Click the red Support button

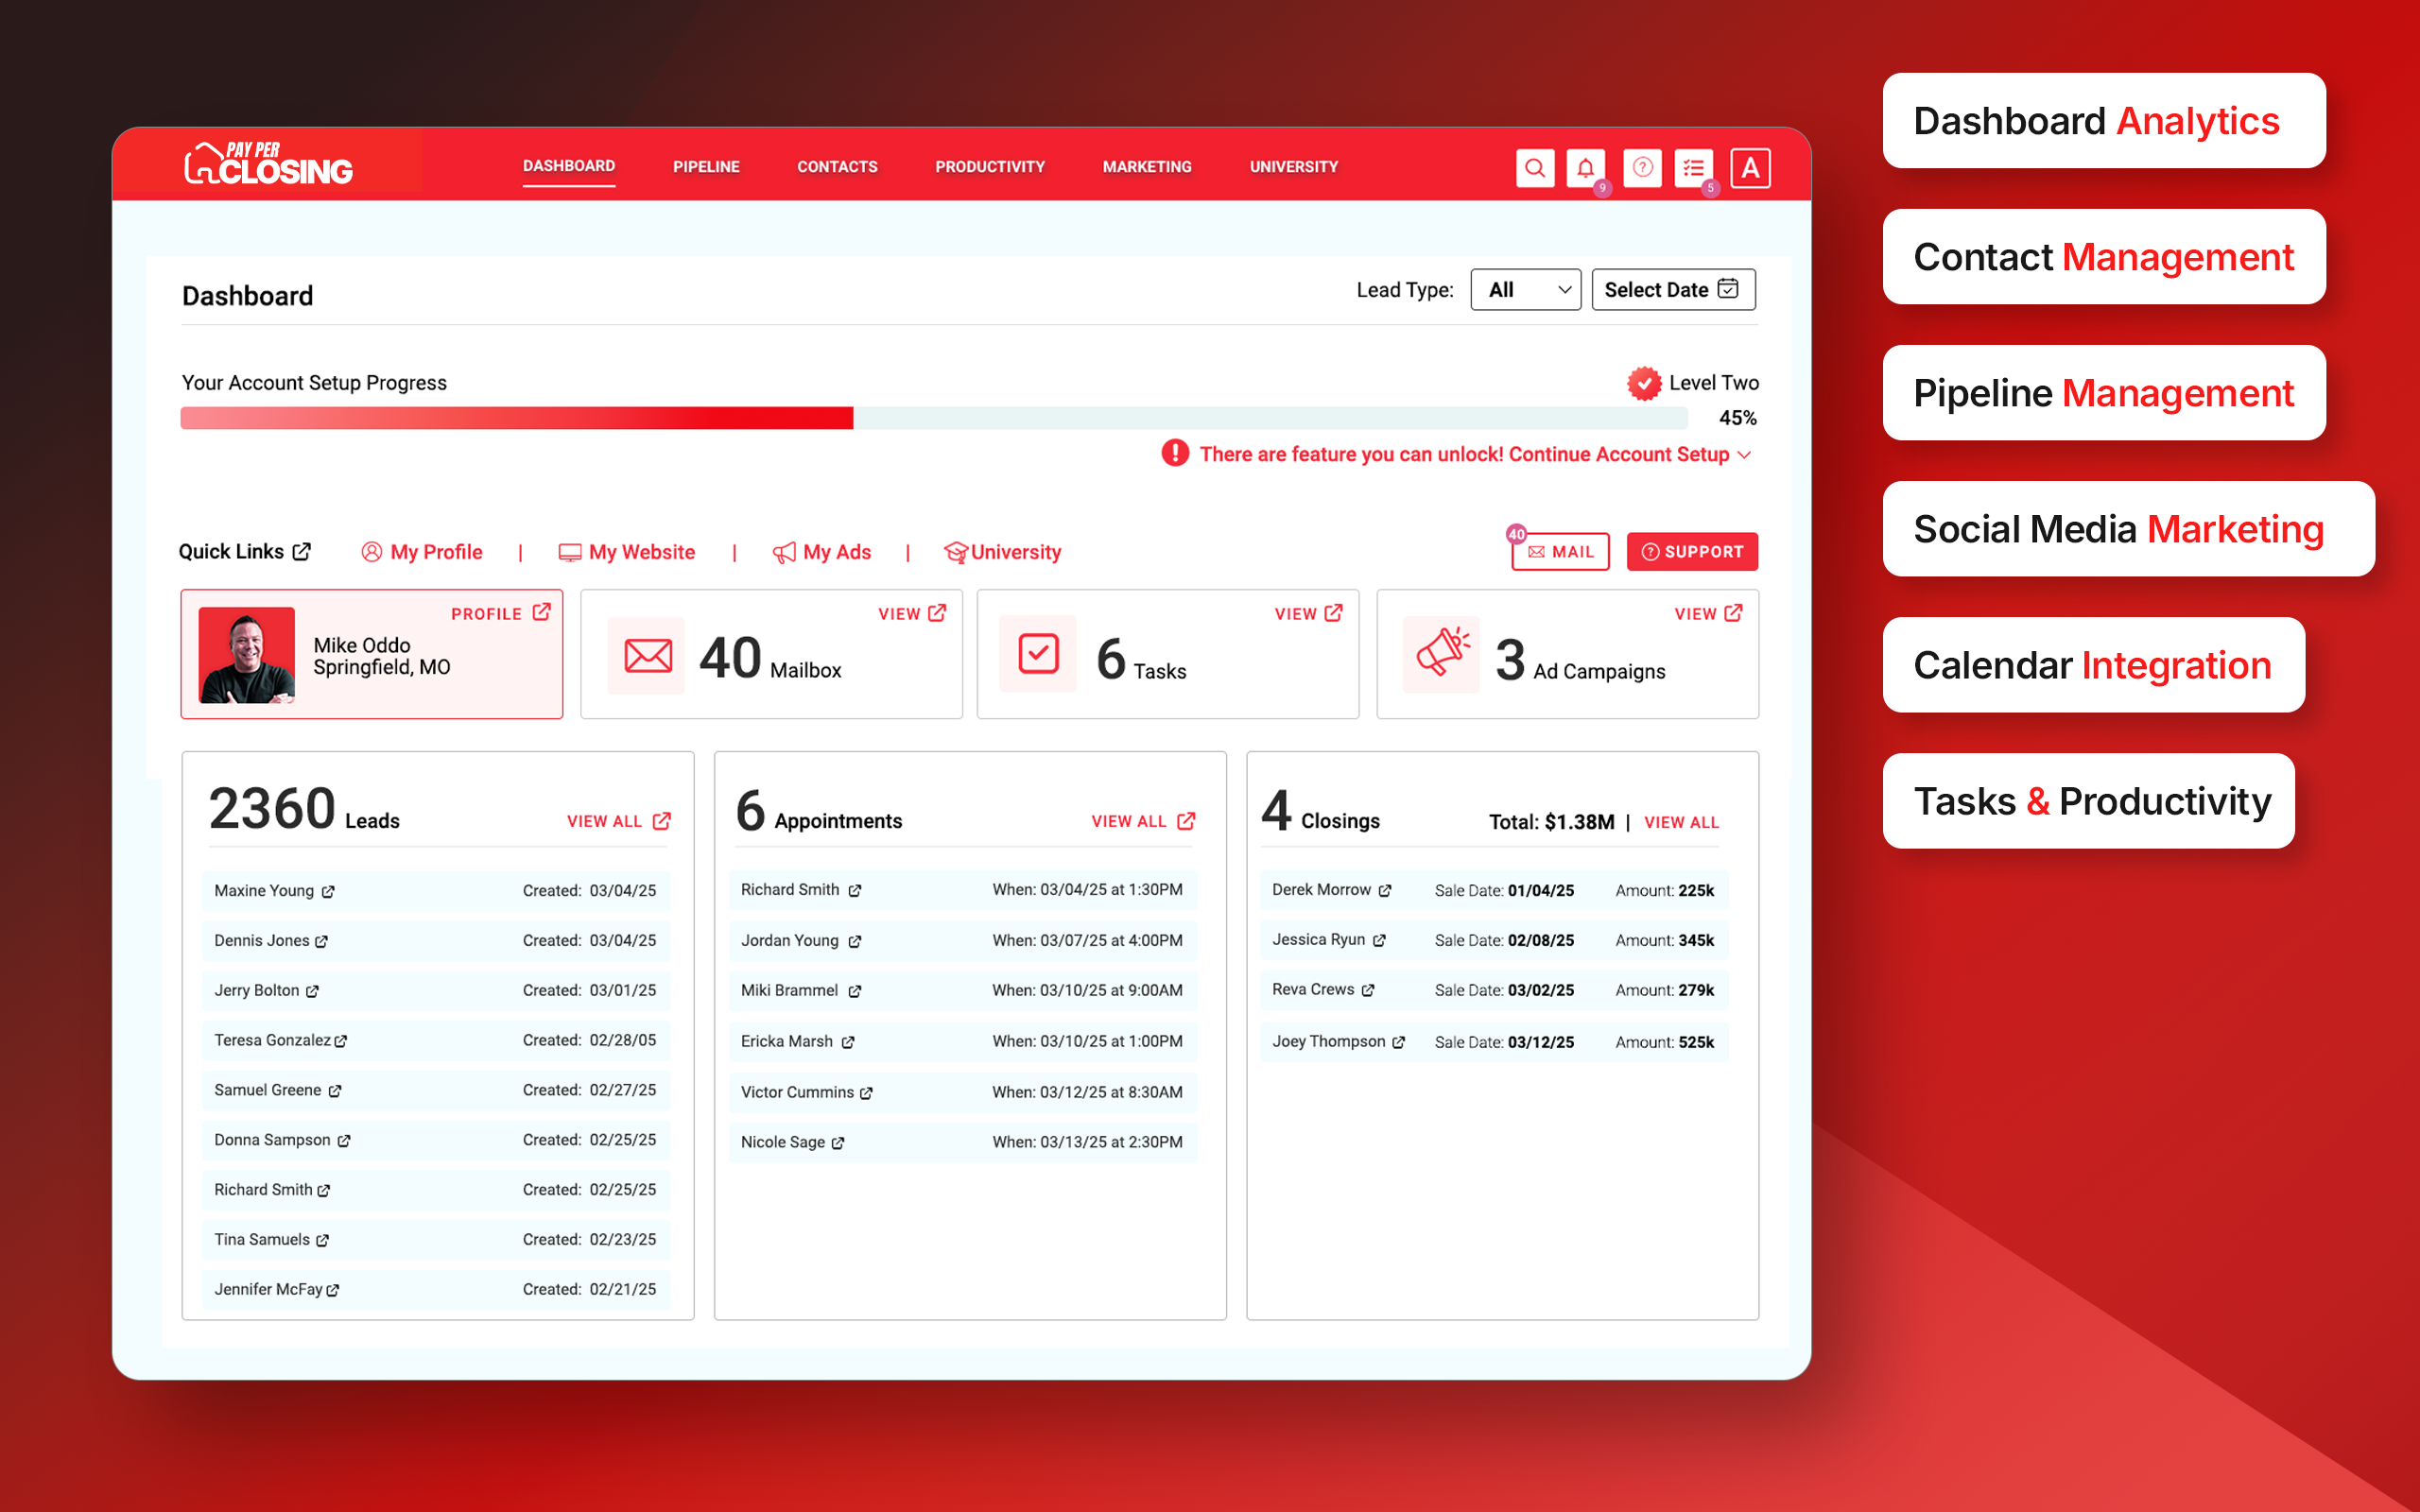[x=1692, y=552]
